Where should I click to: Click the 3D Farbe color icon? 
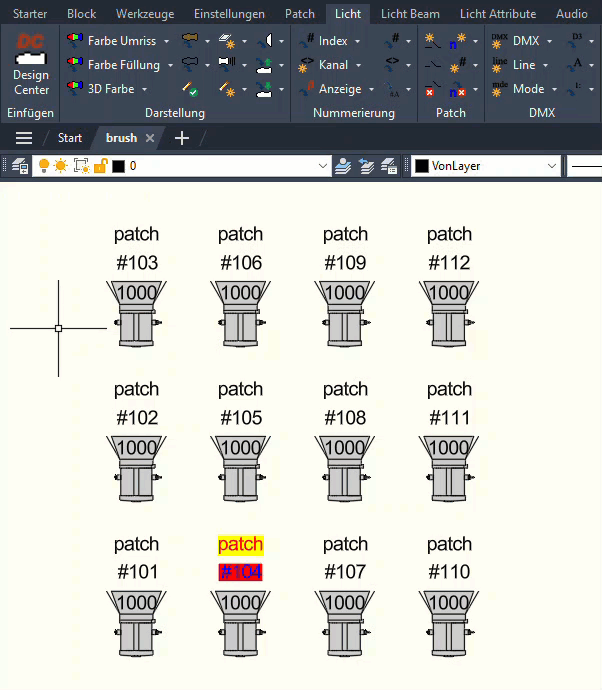coord(75,88)
